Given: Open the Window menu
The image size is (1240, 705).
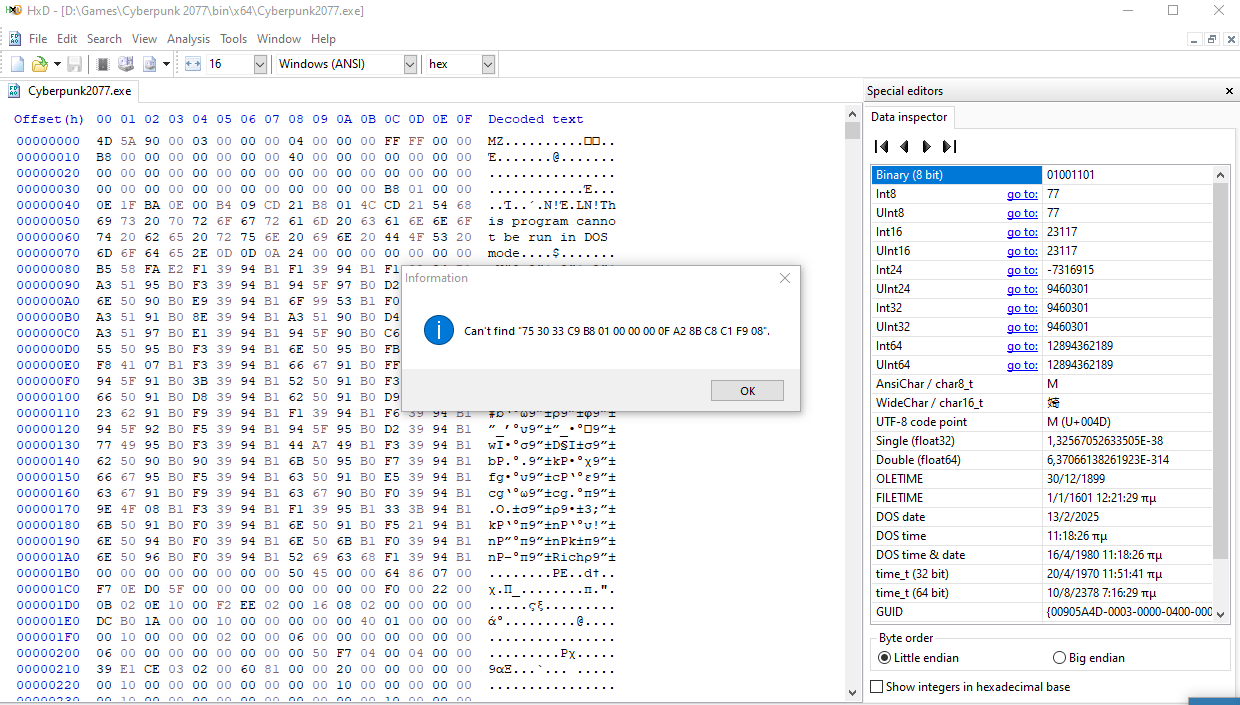Looking at the screenshot, I should click(x=279, y=39).
